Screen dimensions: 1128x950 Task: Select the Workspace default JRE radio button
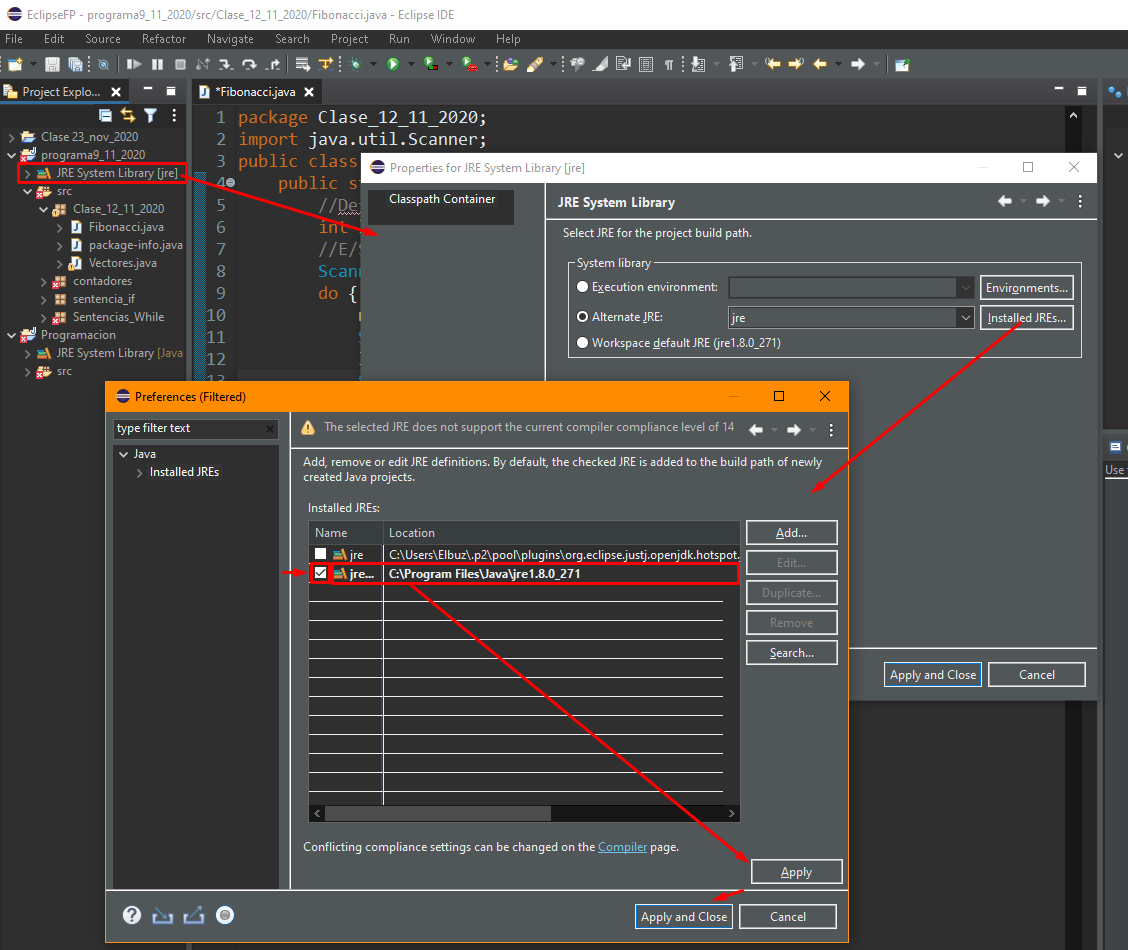point(583,343)
